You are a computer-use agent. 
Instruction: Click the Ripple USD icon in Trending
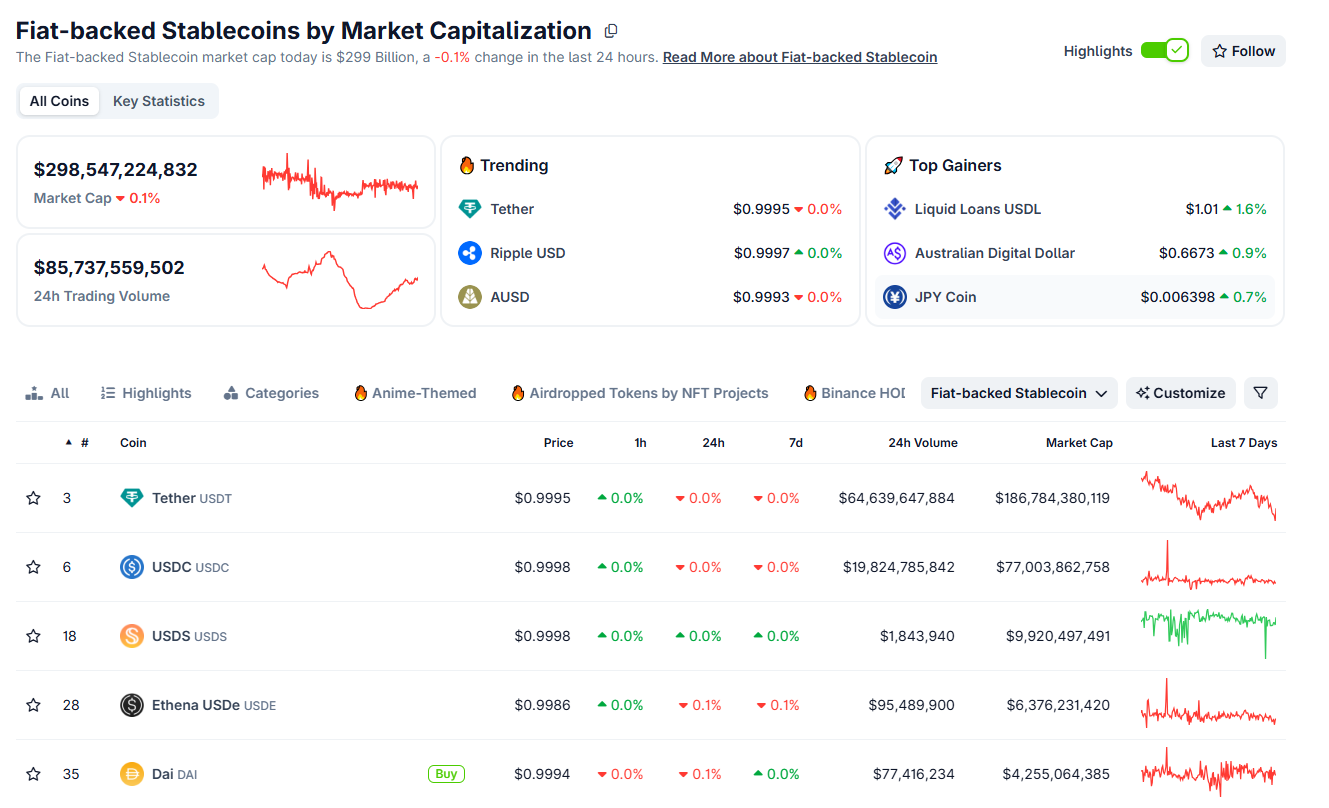point(470,253)
